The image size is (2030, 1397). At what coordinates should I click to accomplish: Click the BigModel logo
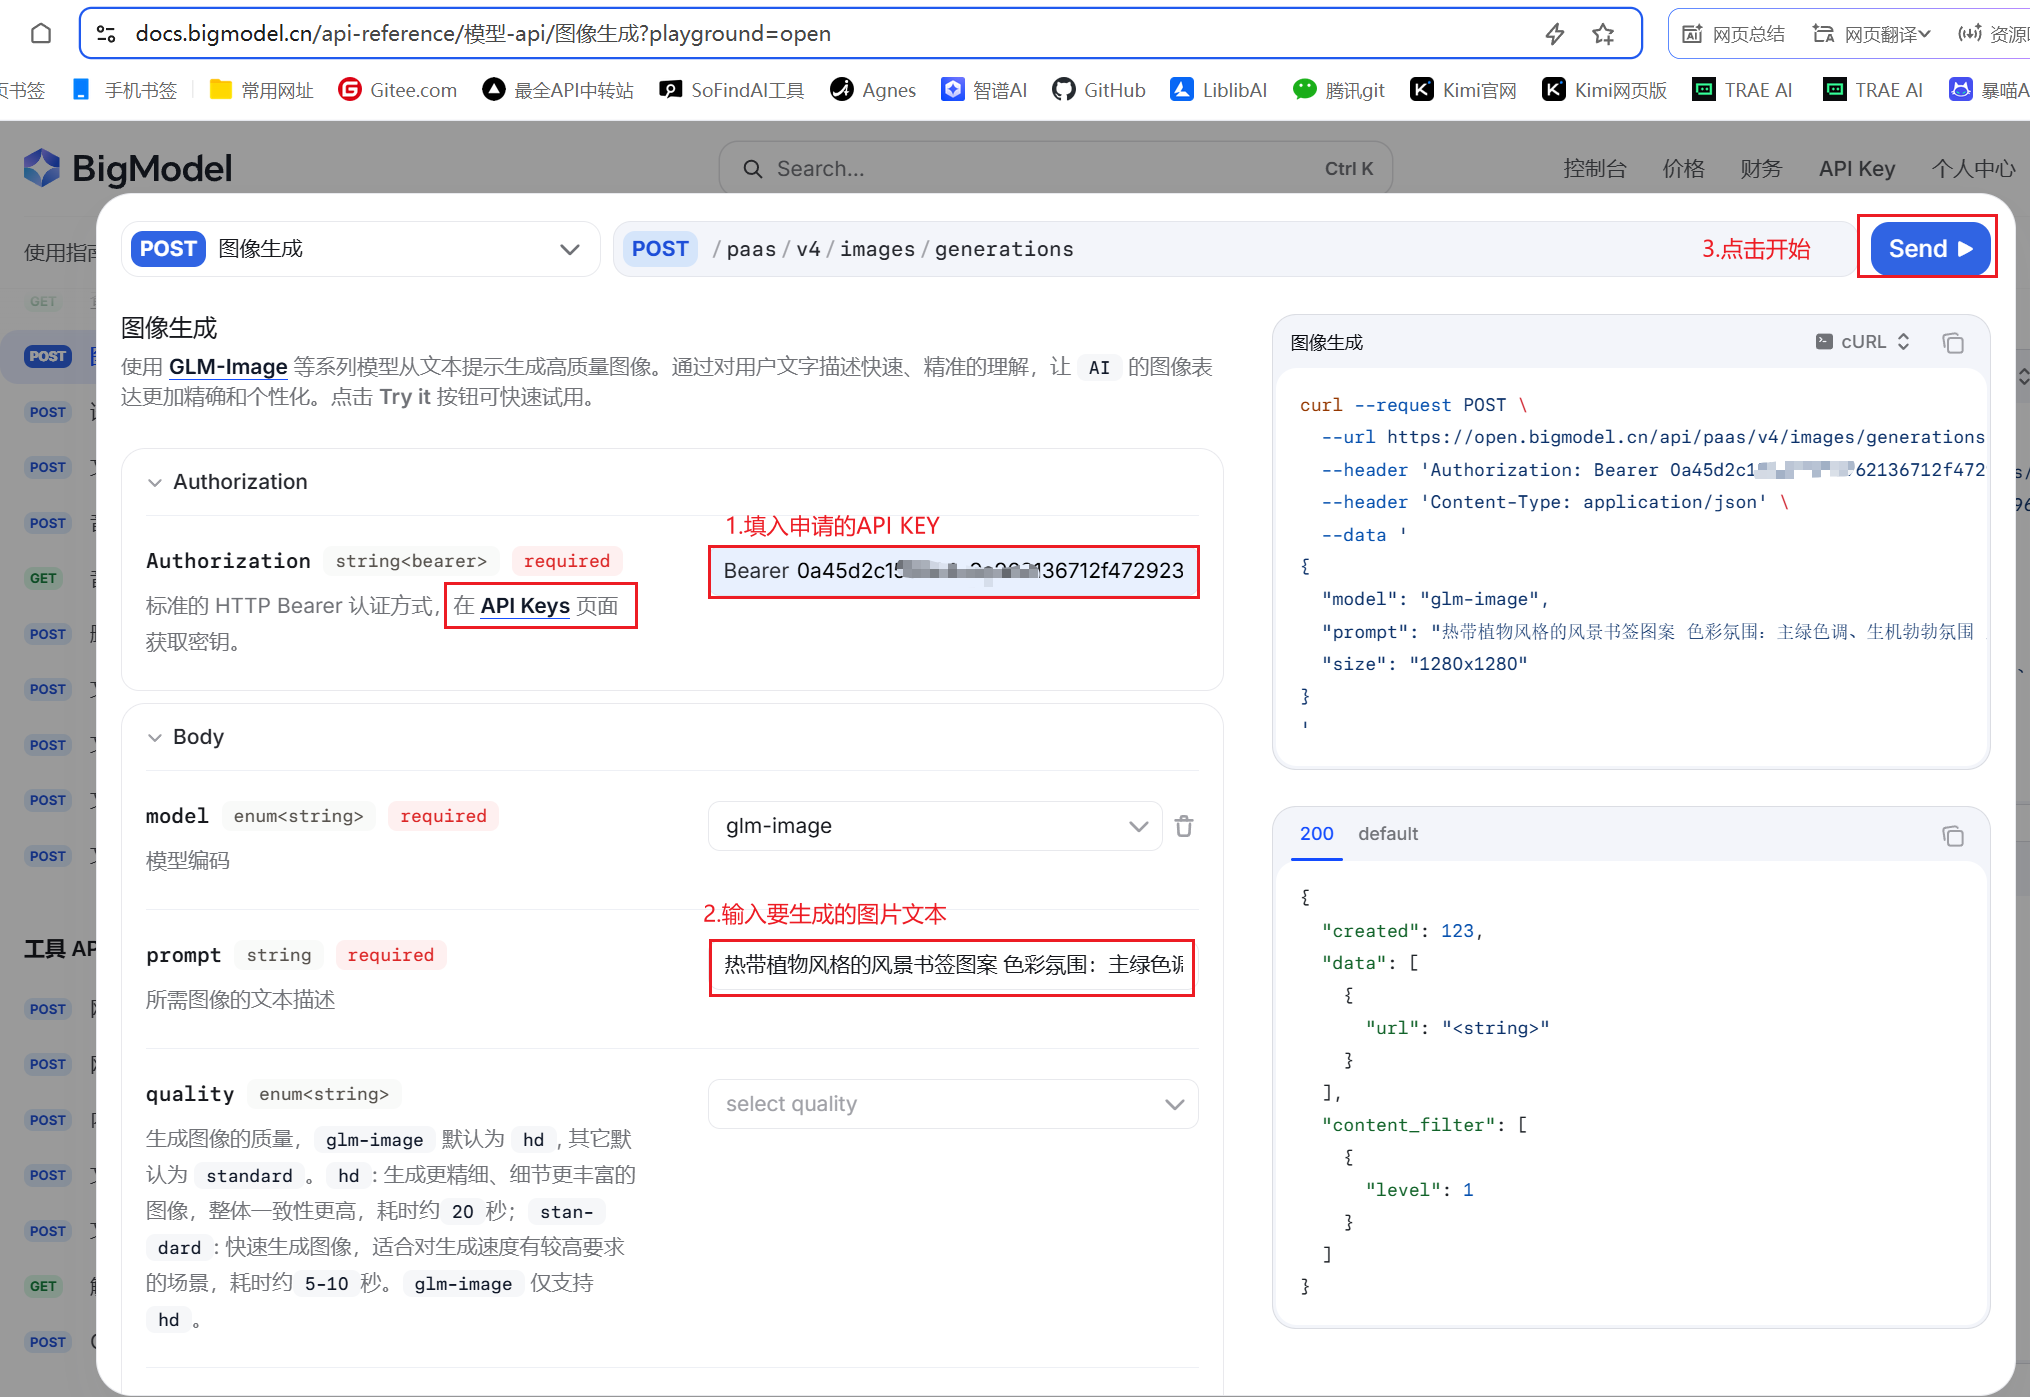(x=128, y=168)
